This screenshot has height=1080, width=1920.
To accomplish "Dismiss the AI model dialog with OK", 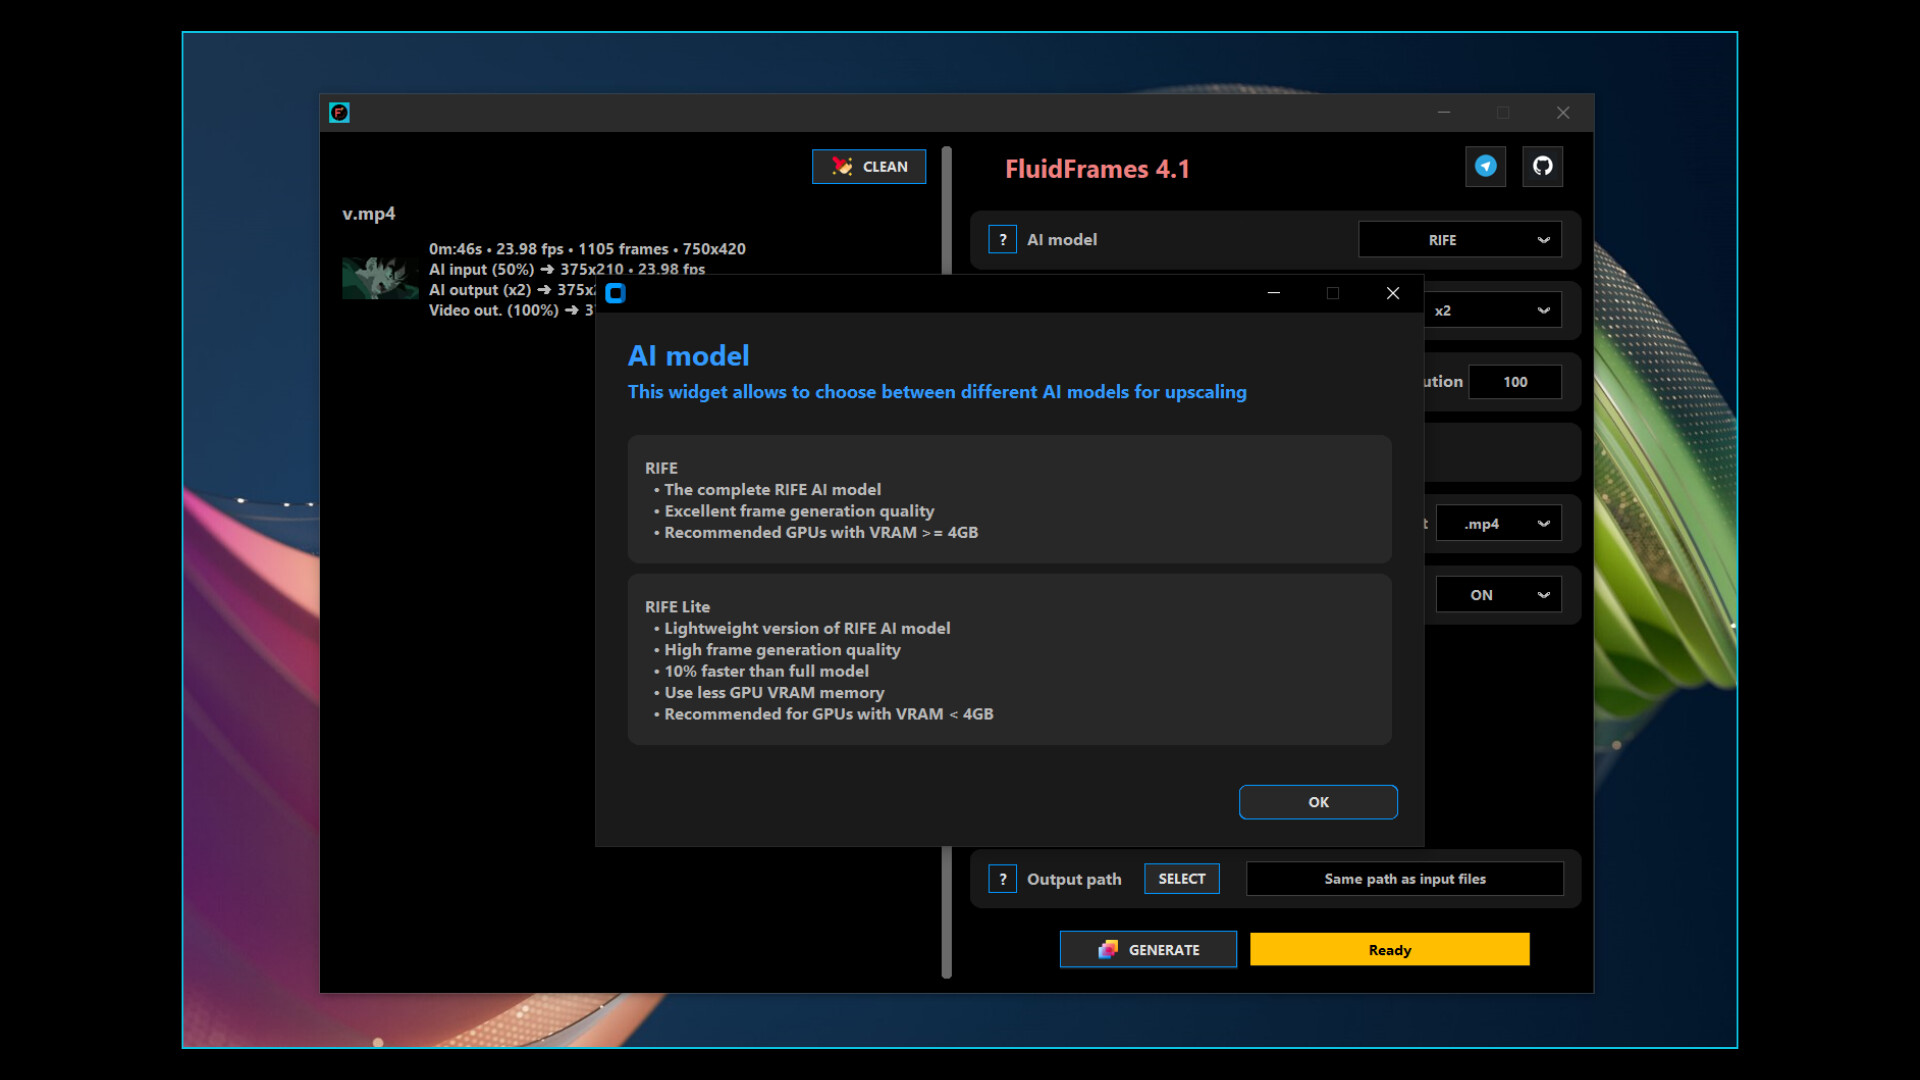I will [x=1318, y=801].
